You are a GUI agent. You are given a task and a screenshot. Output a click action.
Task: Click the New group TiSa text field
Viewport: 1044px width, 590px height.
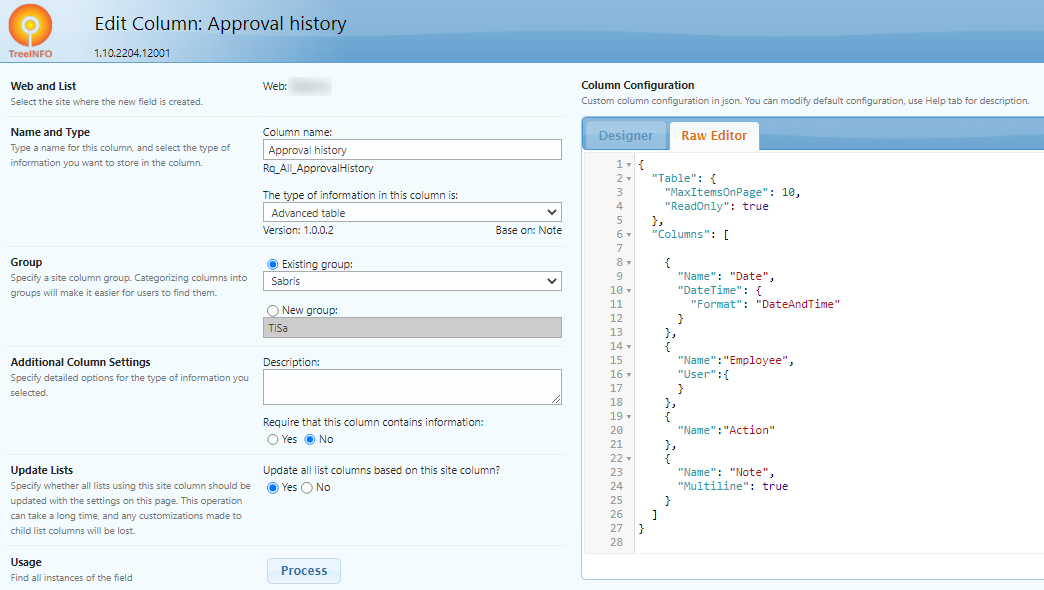pos(412,328)
